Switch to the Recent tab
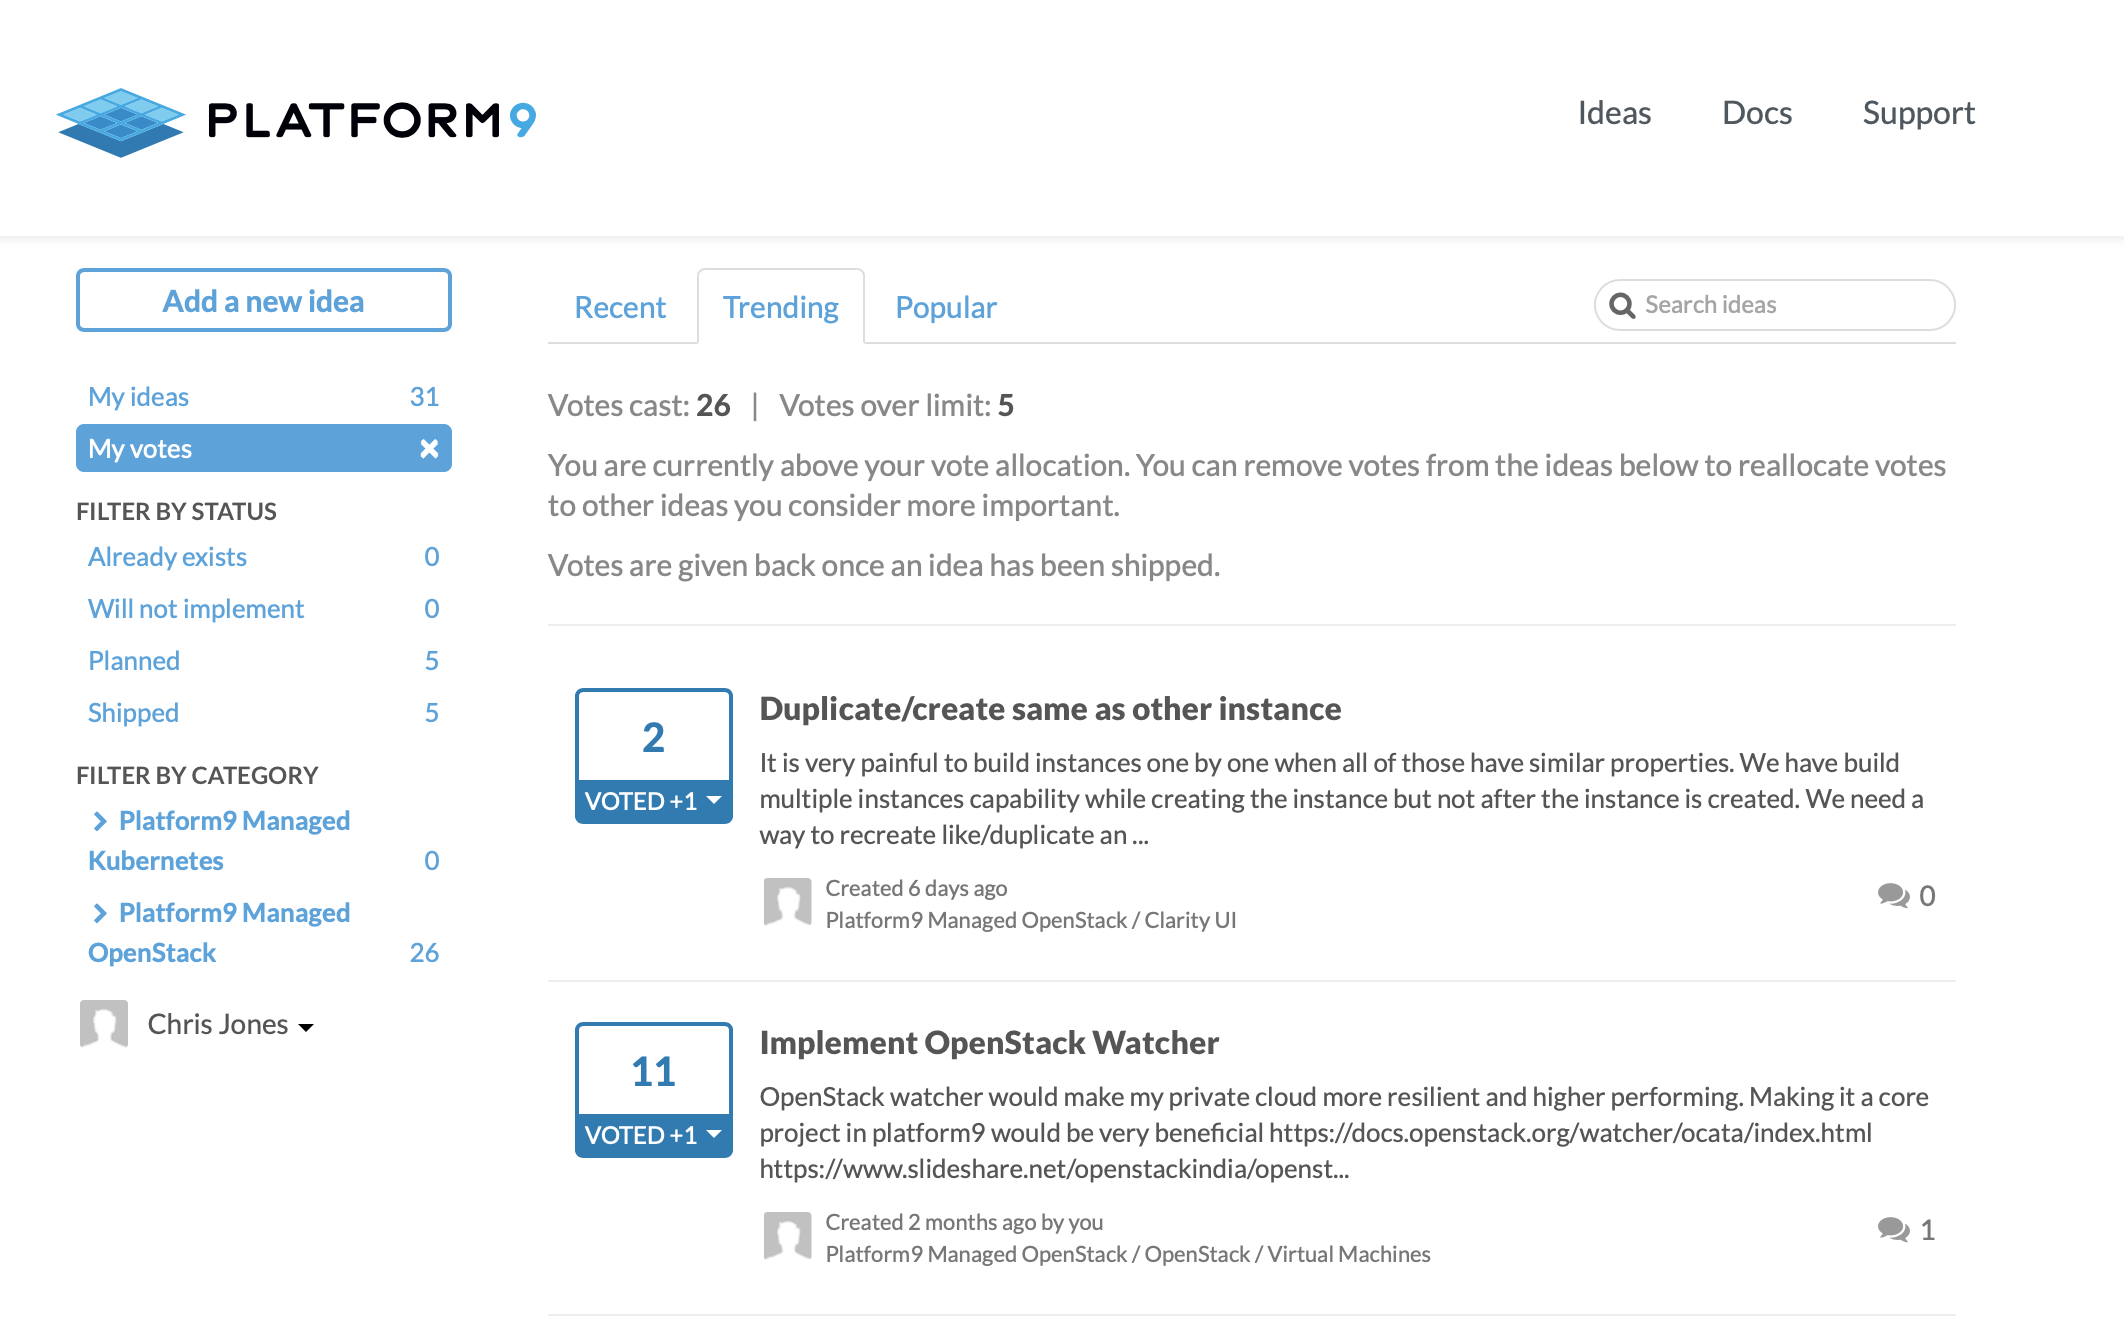The width and height of the screenshot is (2124, 1326). point(620,307)
